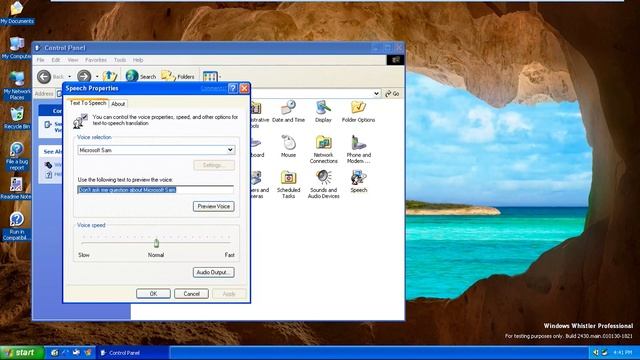Click the Forward arrow in Control Panel toolbar
The height and width of the screenshot is (360, 640).
[x=84, y=76]
